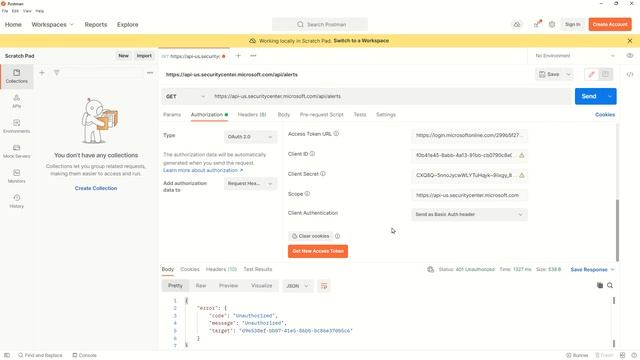Open the Send button dropdown arrow
The height and width of the screenshot is (360, 640).
tap(610, 96)
